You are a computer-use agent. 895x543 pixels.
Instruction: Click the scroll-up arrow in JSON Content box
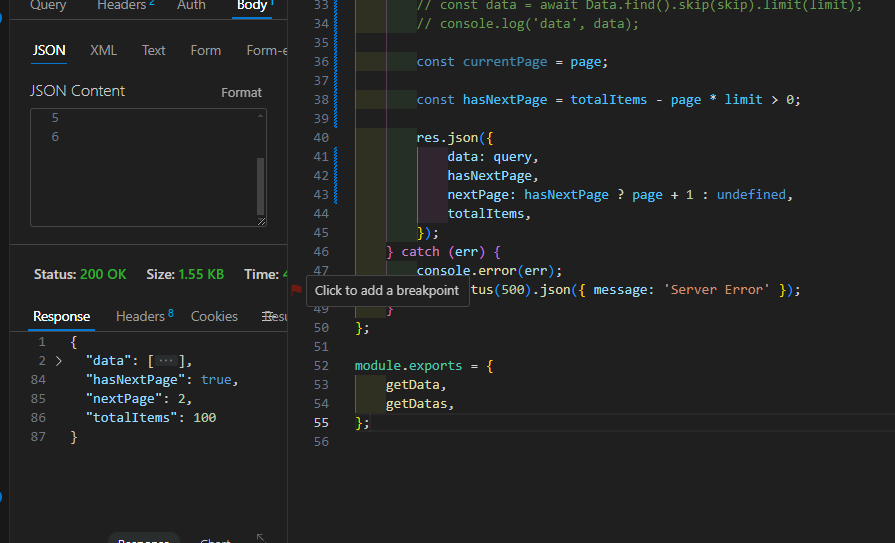pos(260,116)
